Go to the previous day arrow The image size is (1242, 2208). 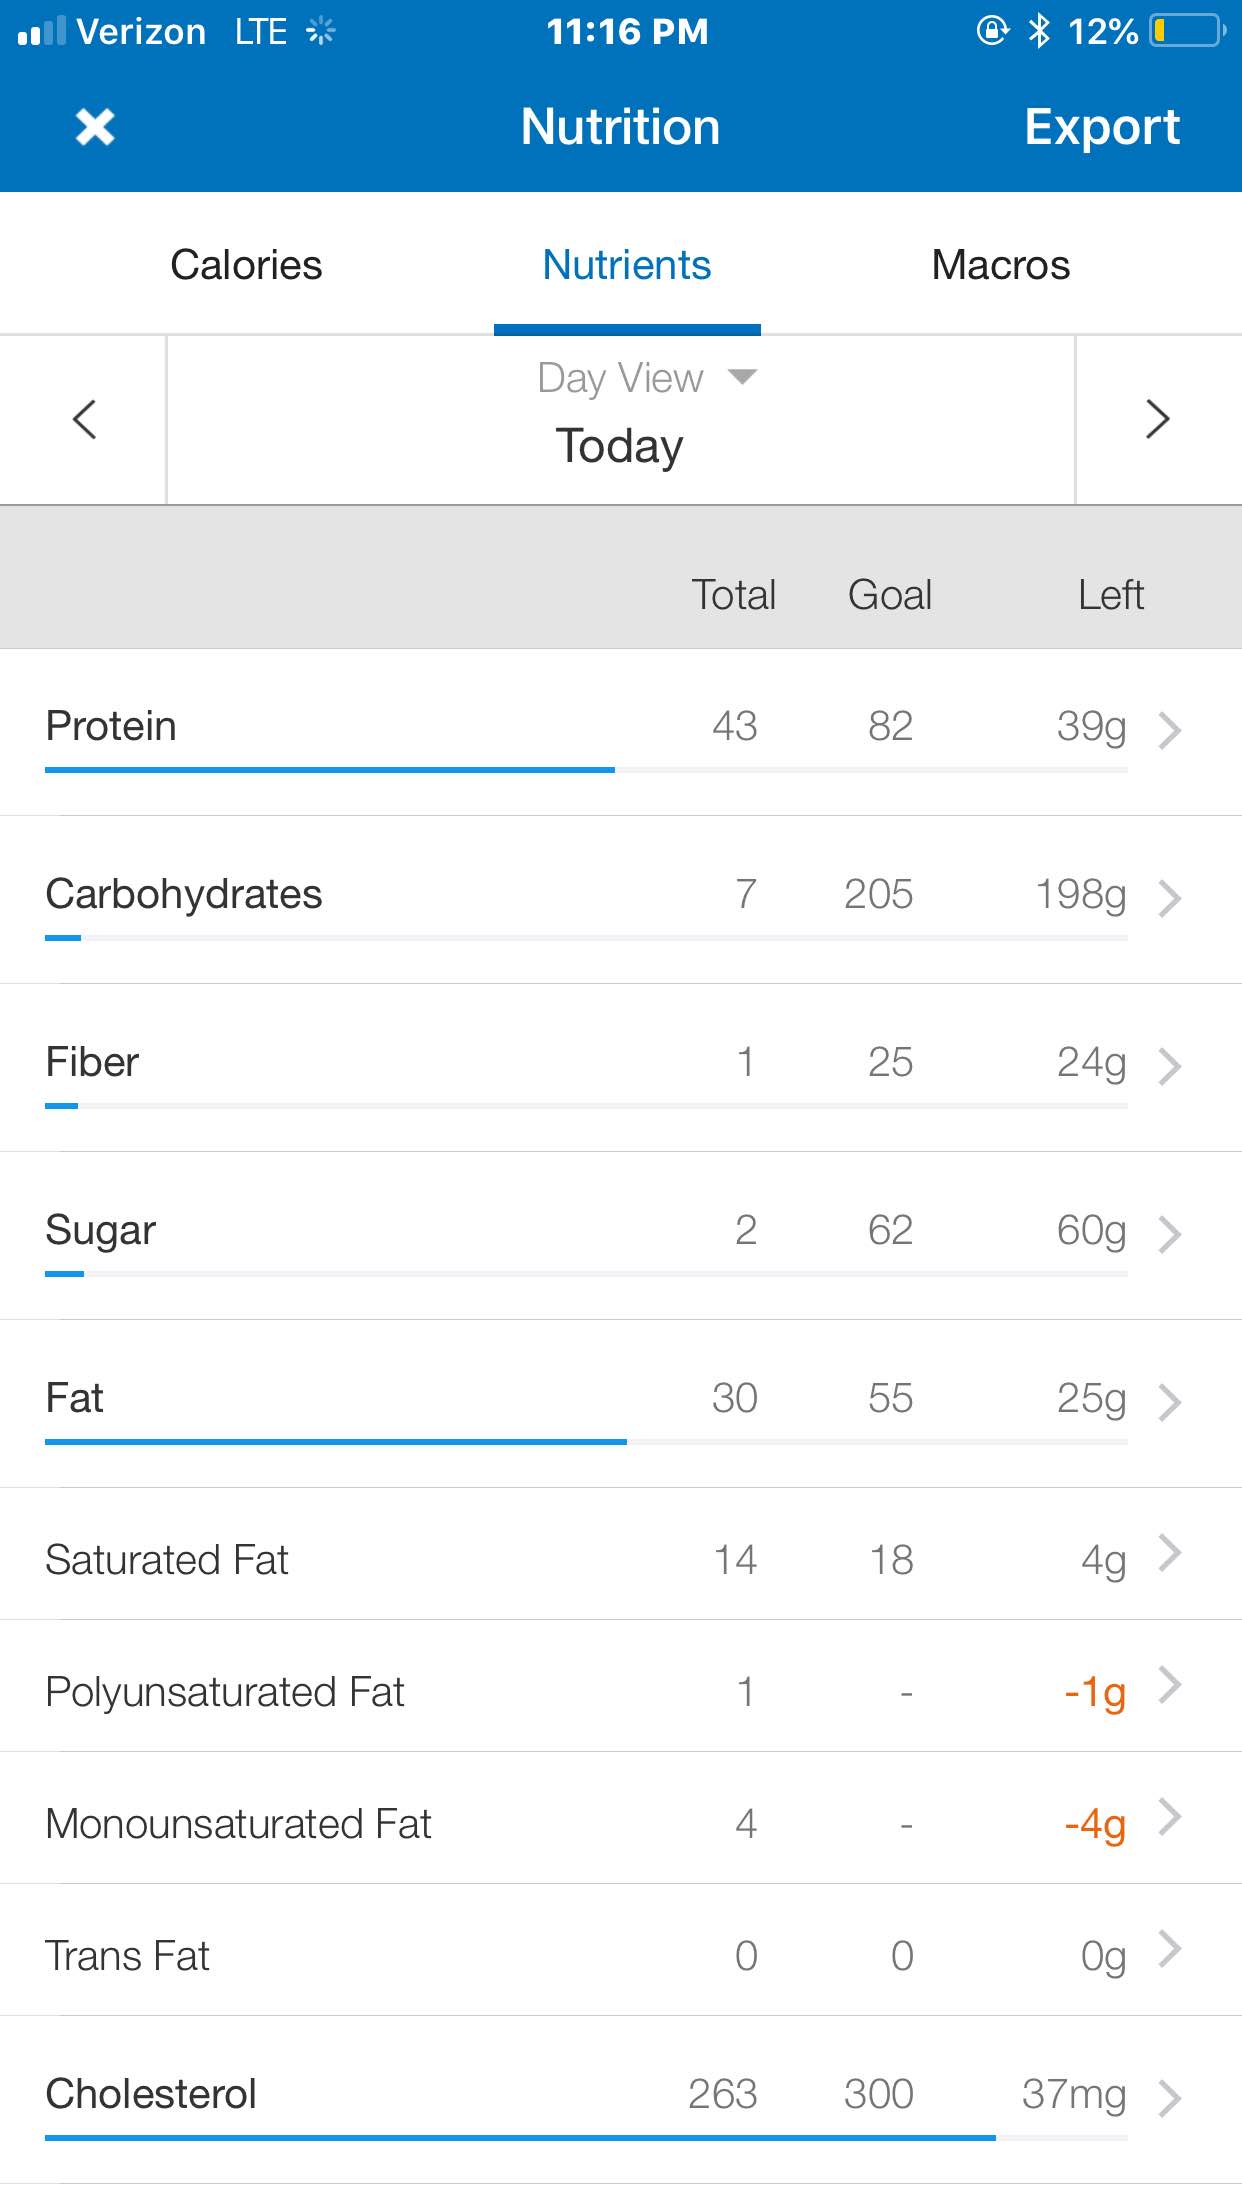click(84, 419)
